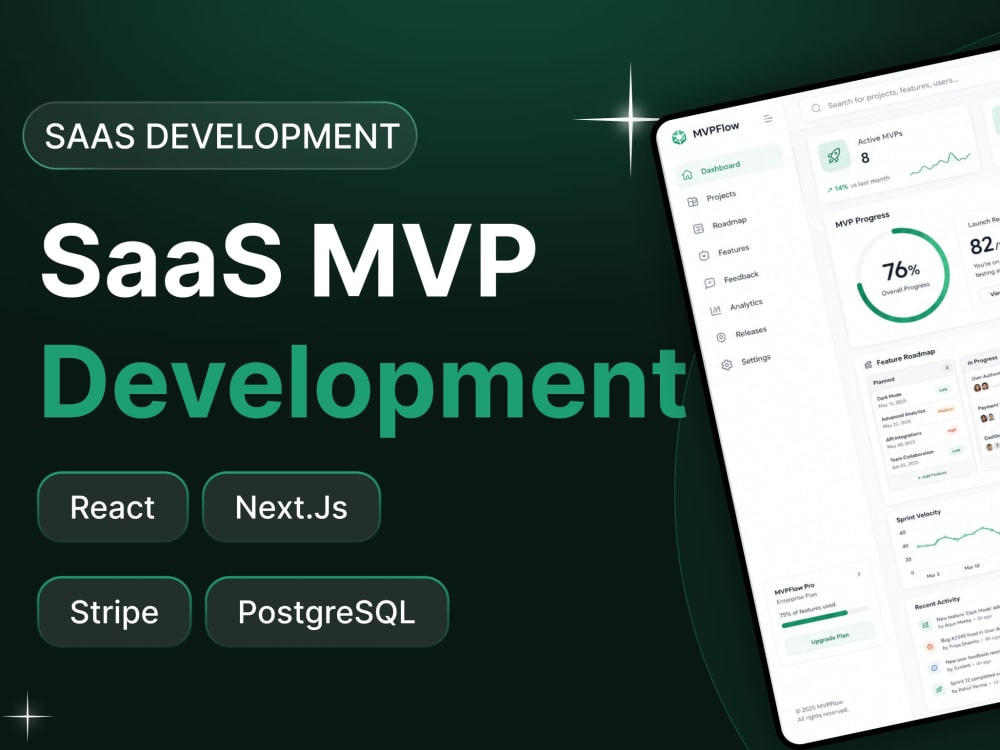Click the Active MVPs sparkline chart
1000x750 pixels.
tap(940, 163)
